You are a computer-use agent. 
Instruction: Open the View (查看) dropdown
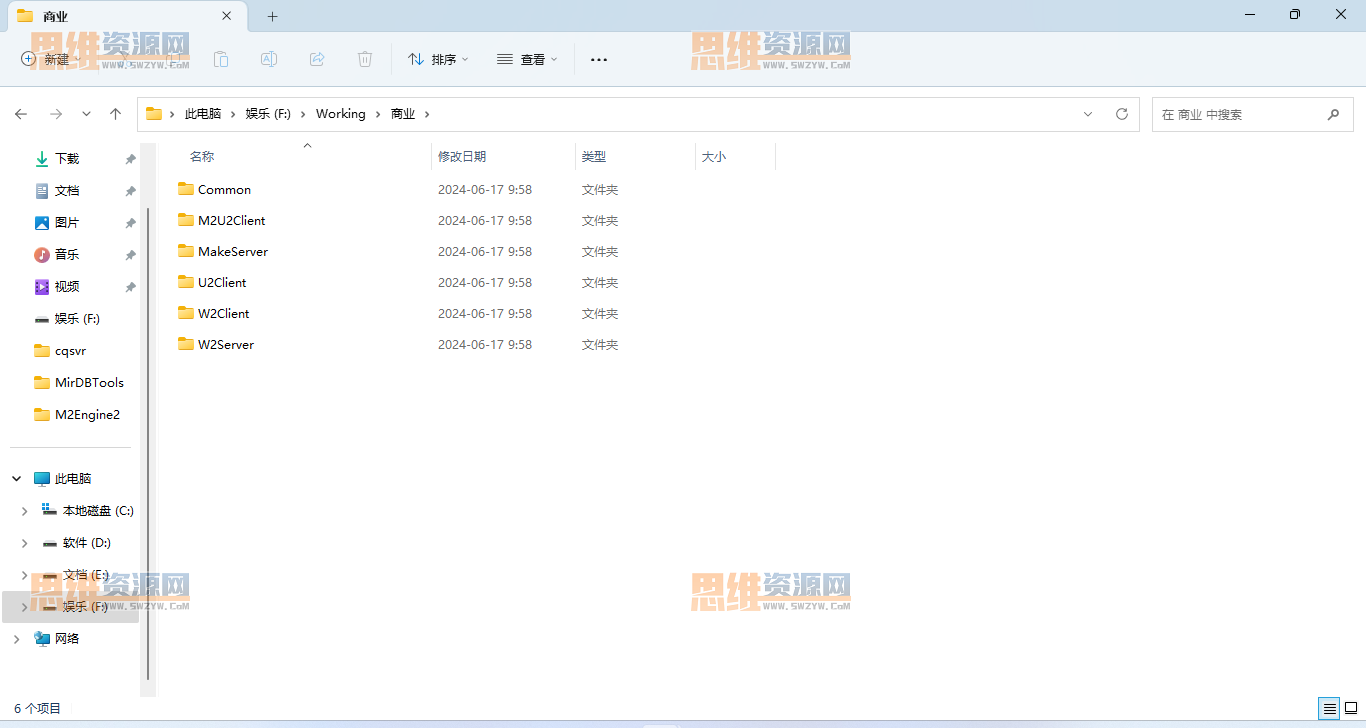(x=527, y=59)
